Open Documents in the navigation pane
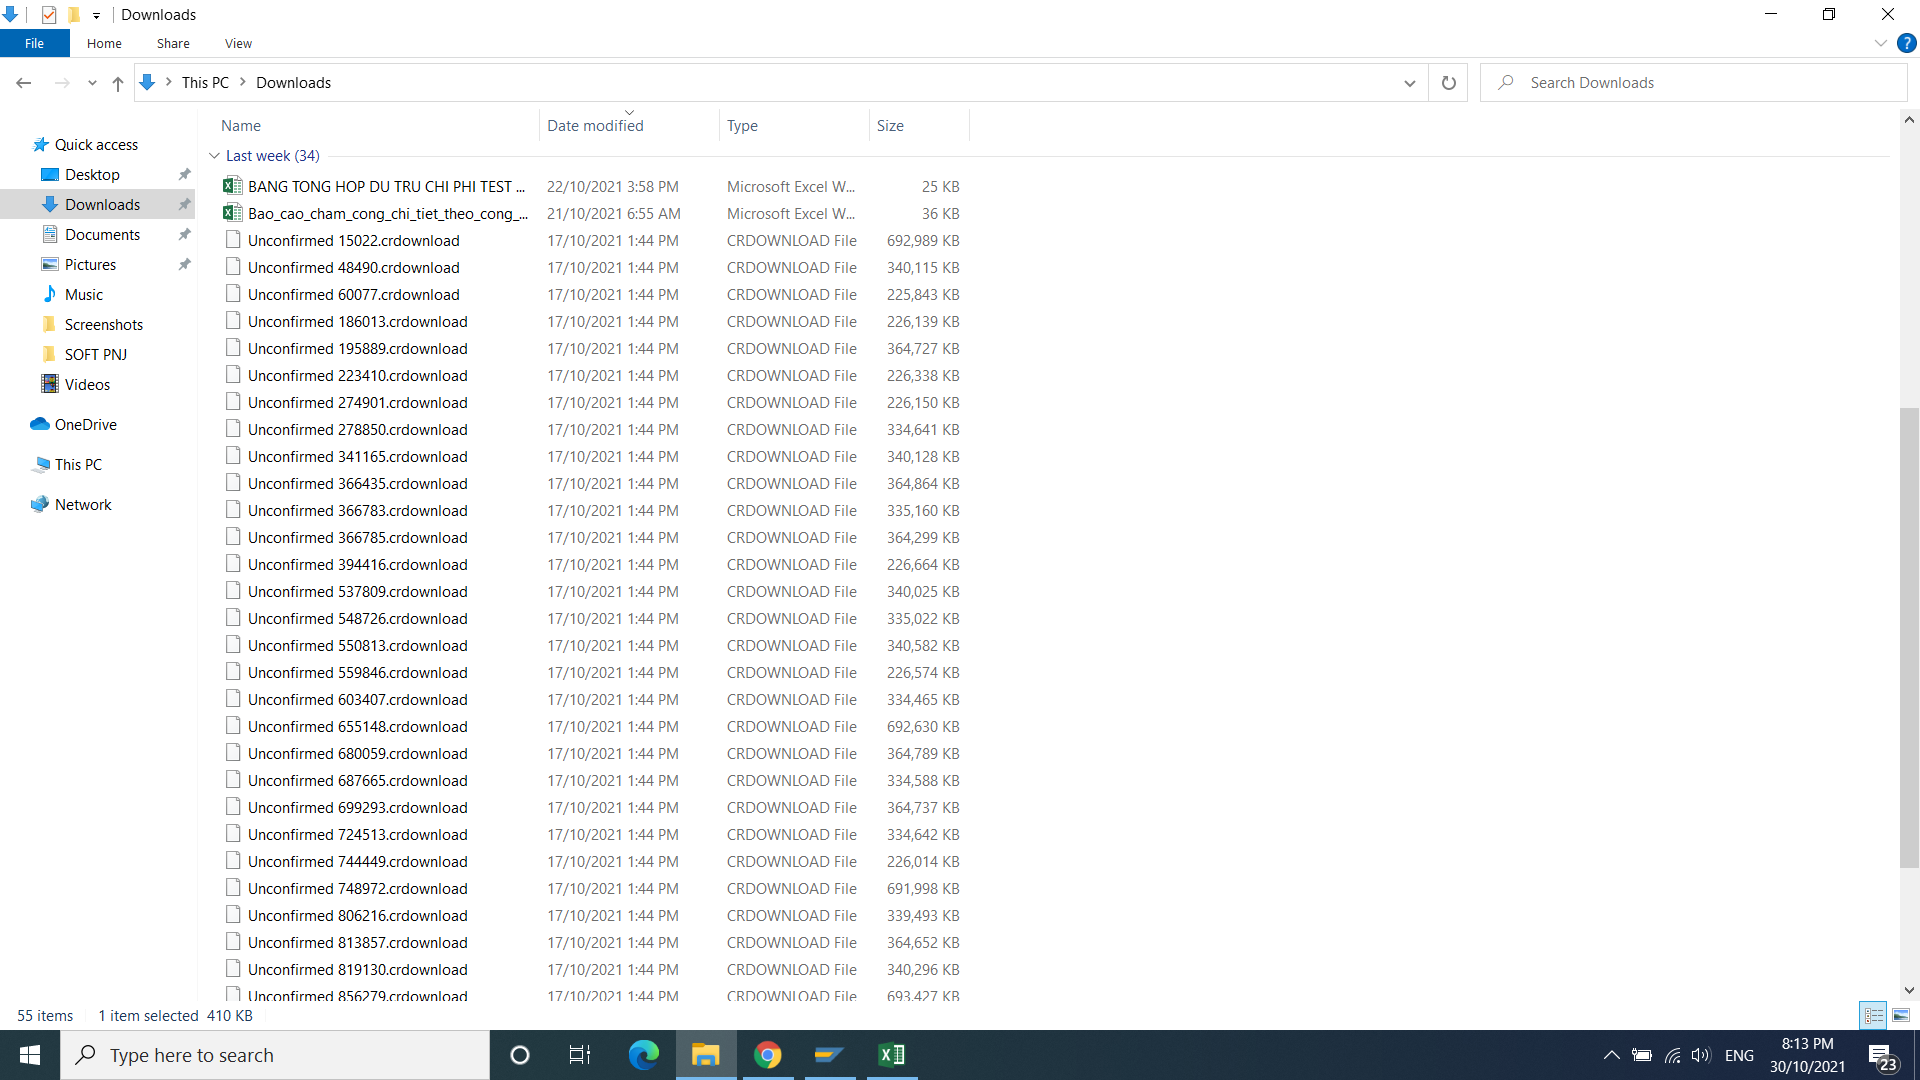The height and width of the screenshot is (1080, 1920). pyautogui.click(x=102, y=235)
